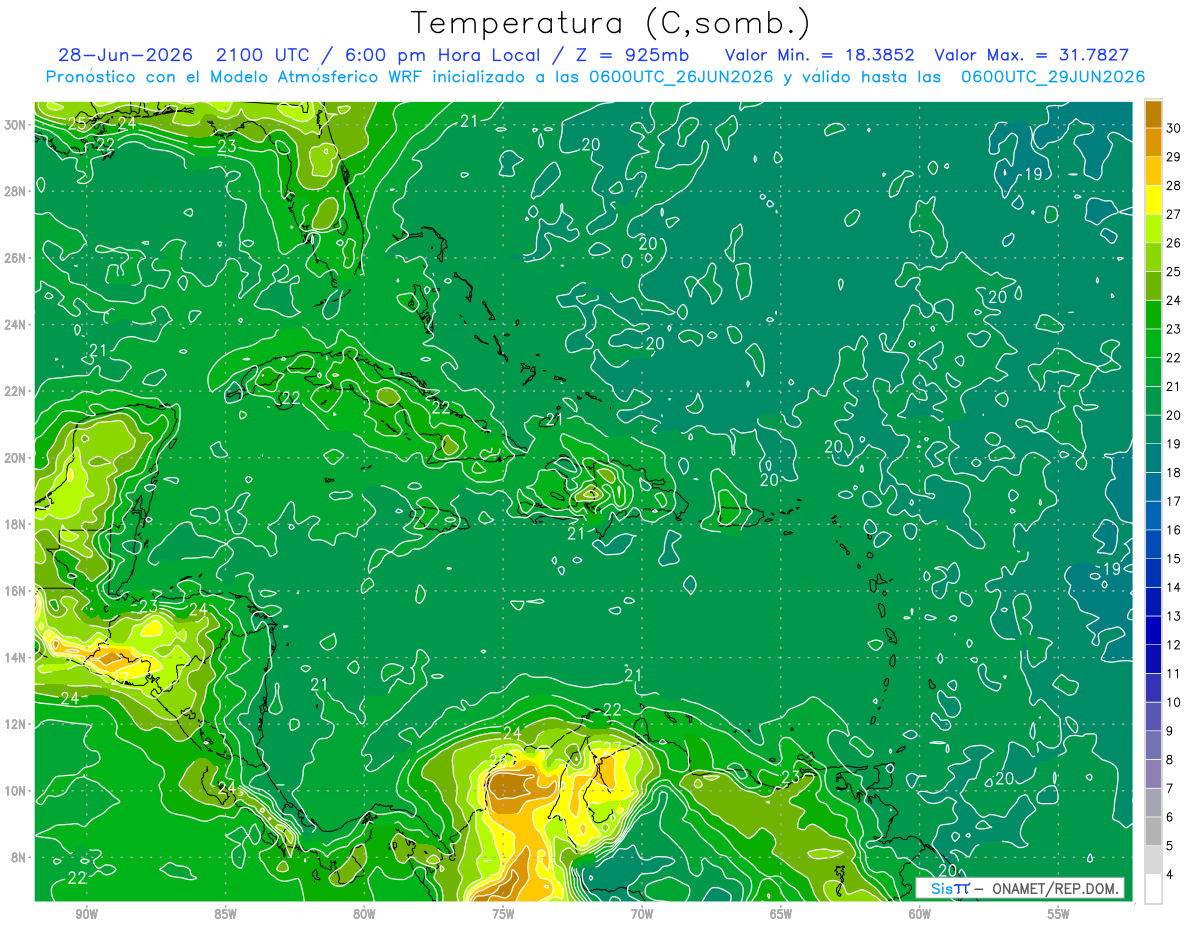Click the '24N' latitude axis label

coord(17,325)
